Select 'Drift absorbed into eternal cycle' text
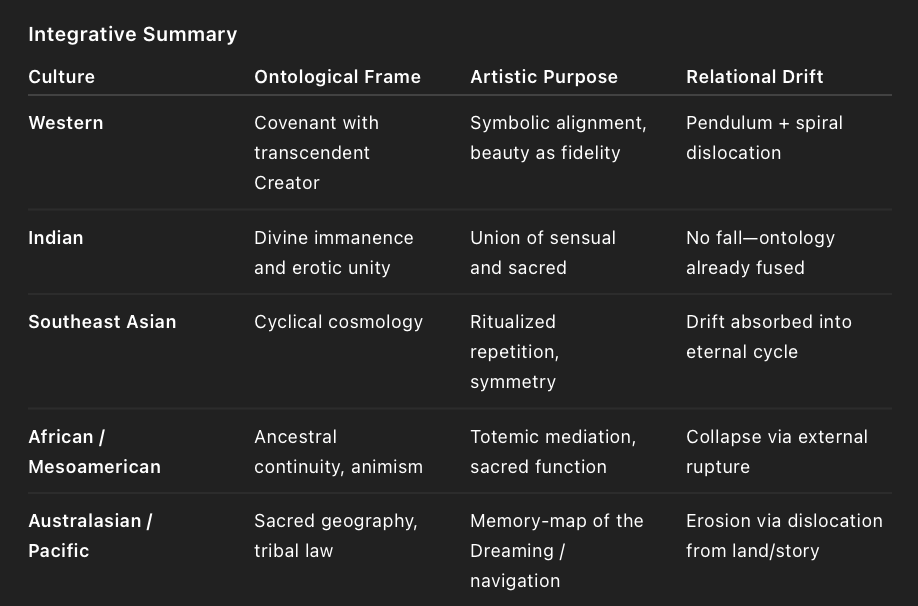918x606 pixels. pos(769,337)
